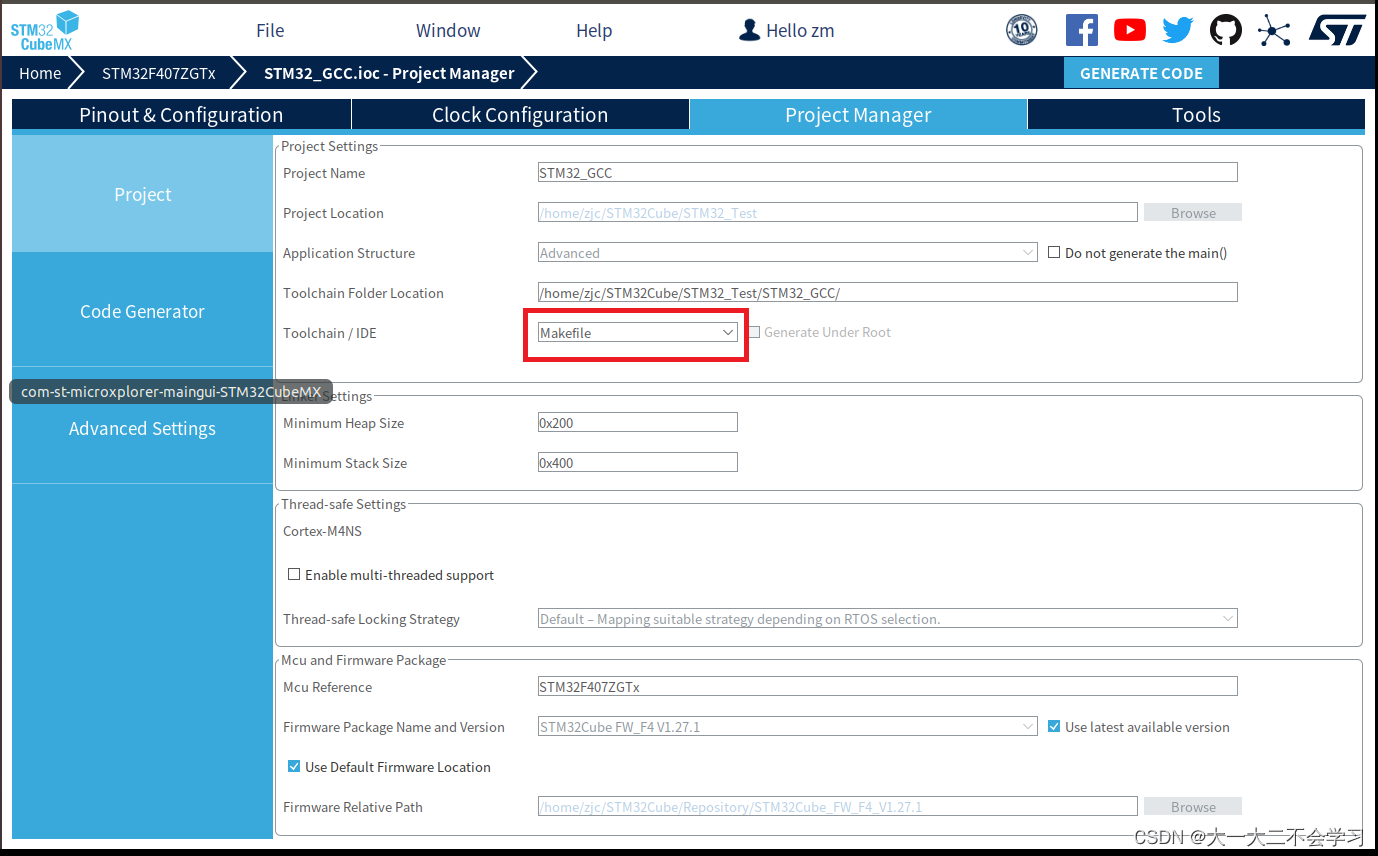Open the Toolchain / IDE dropdown
1378x856 pixels.
tap(638, 332)
